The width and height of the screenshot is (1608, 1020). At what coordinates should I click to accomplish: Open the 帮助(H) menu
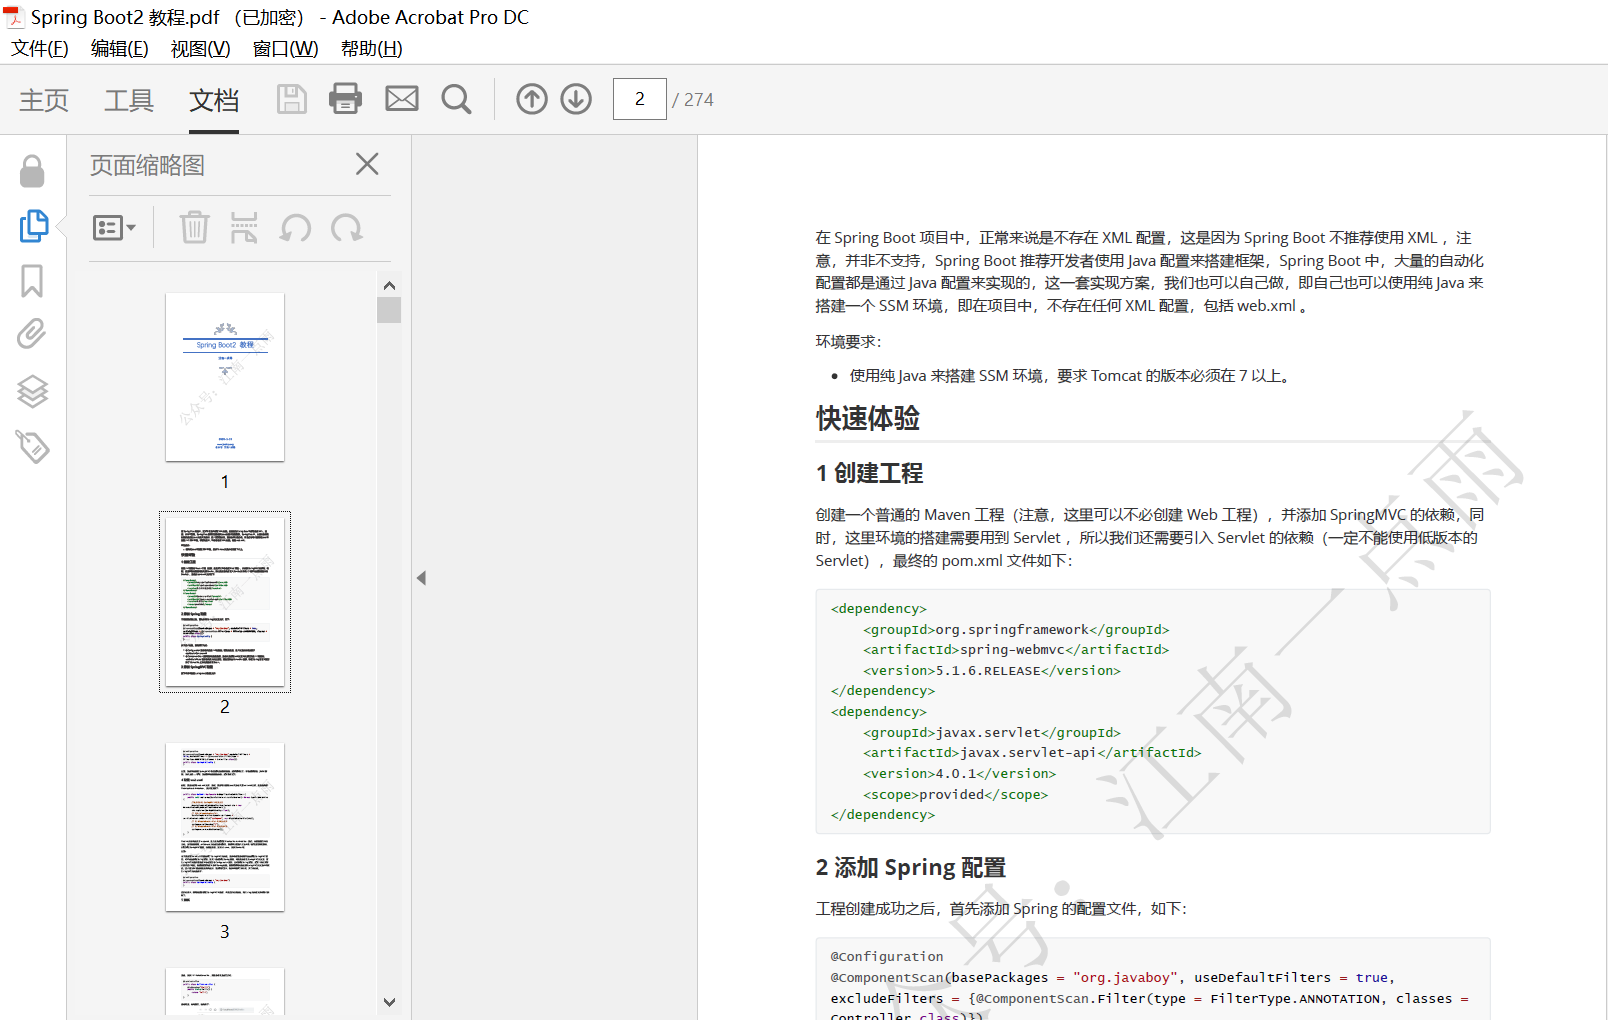point(372,49)
